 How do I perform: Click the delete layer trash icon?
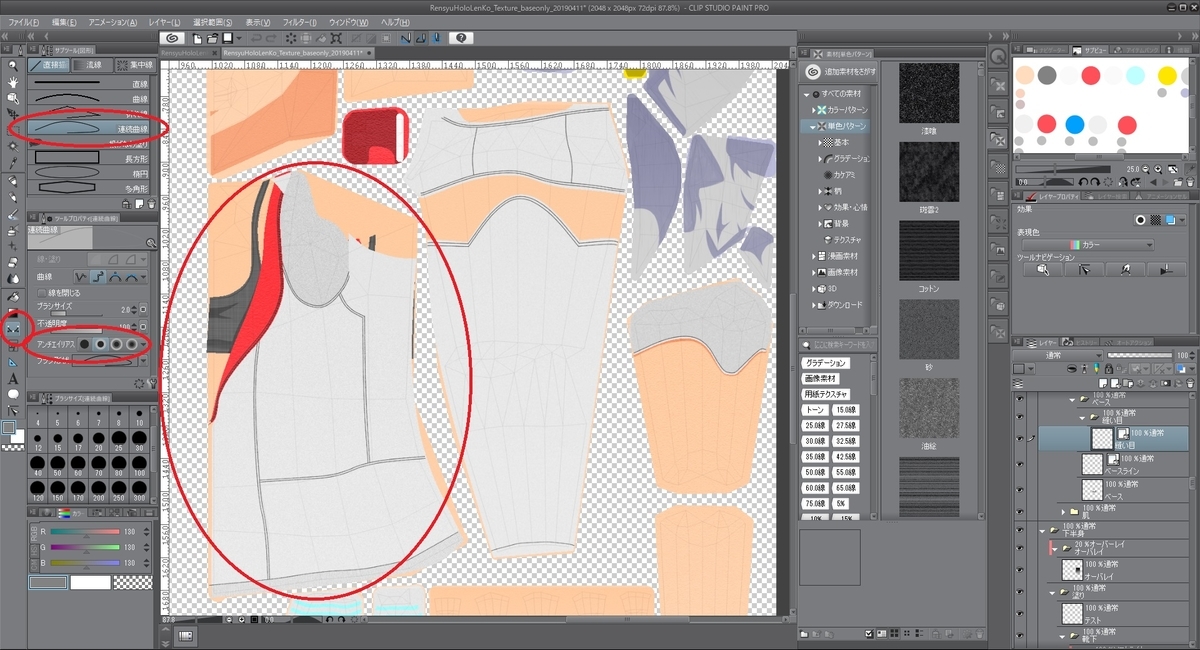[1190, 383]
